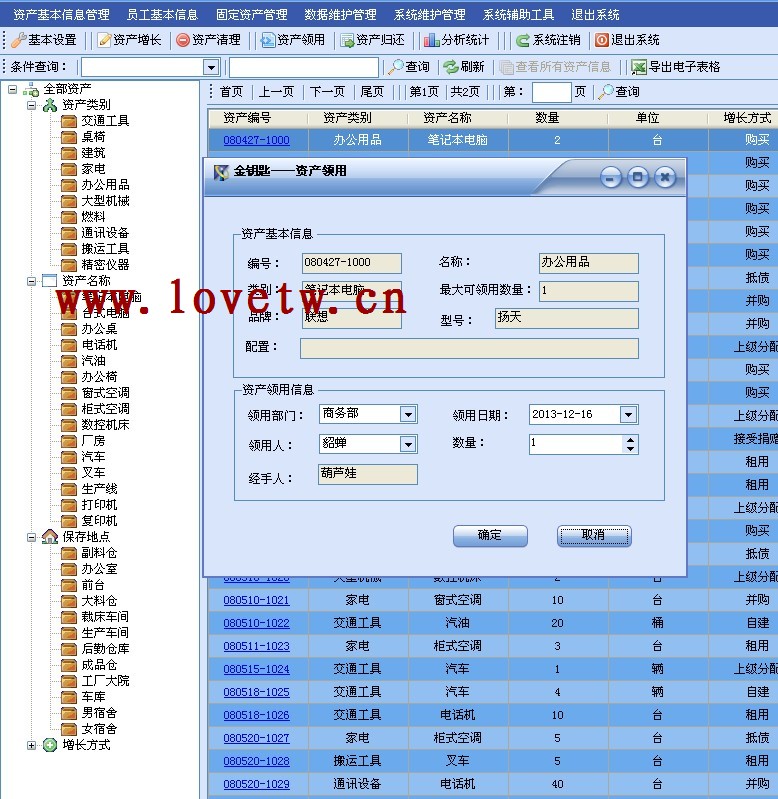The width and height of the screenshot is (778, 799).
Task: Click the 刷新 refresh icon
Action: click(x=451, y=67)
